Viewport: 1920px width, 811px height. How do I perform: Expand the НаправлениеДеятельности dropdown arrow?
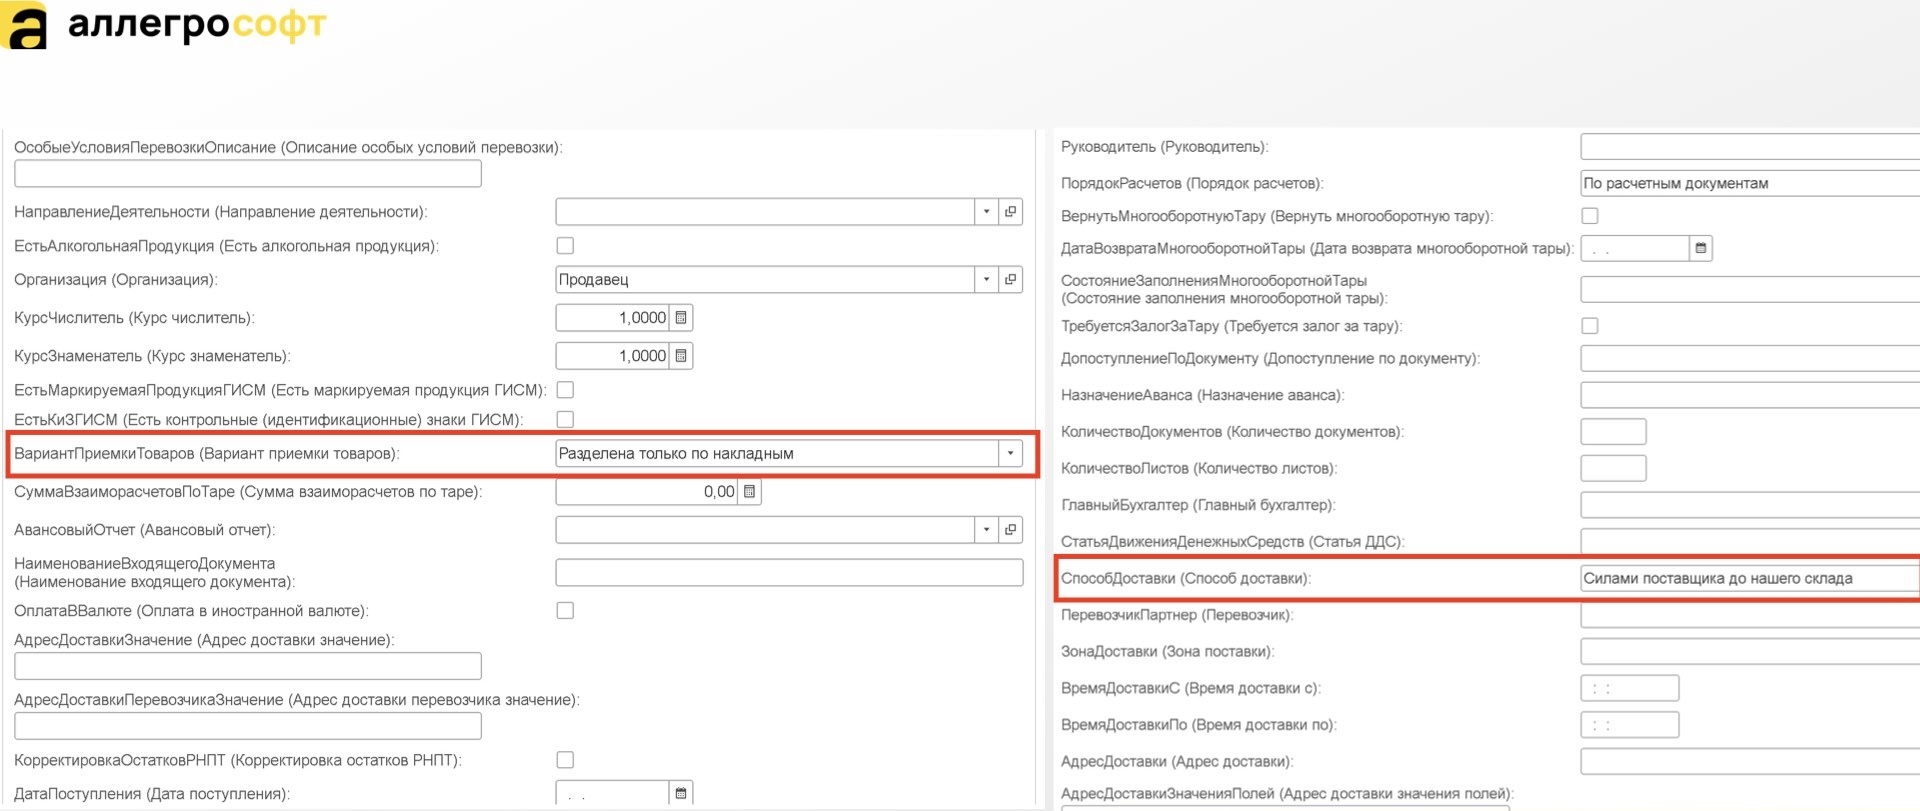(x=986, y=212)
